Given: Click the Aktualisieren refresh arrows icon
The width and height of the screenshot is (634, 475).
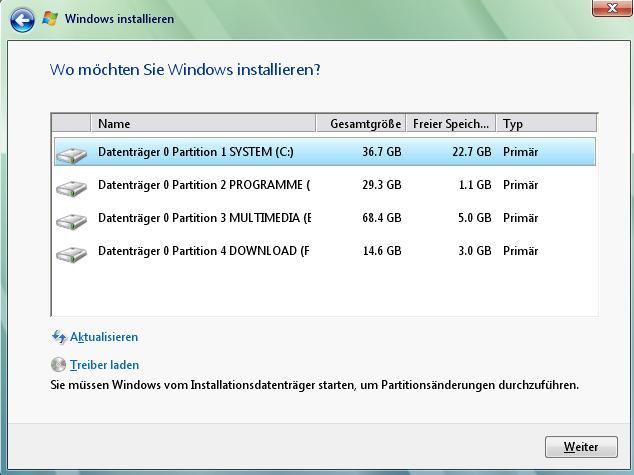Looking at the screenshot, I should [x=59, y=337].
